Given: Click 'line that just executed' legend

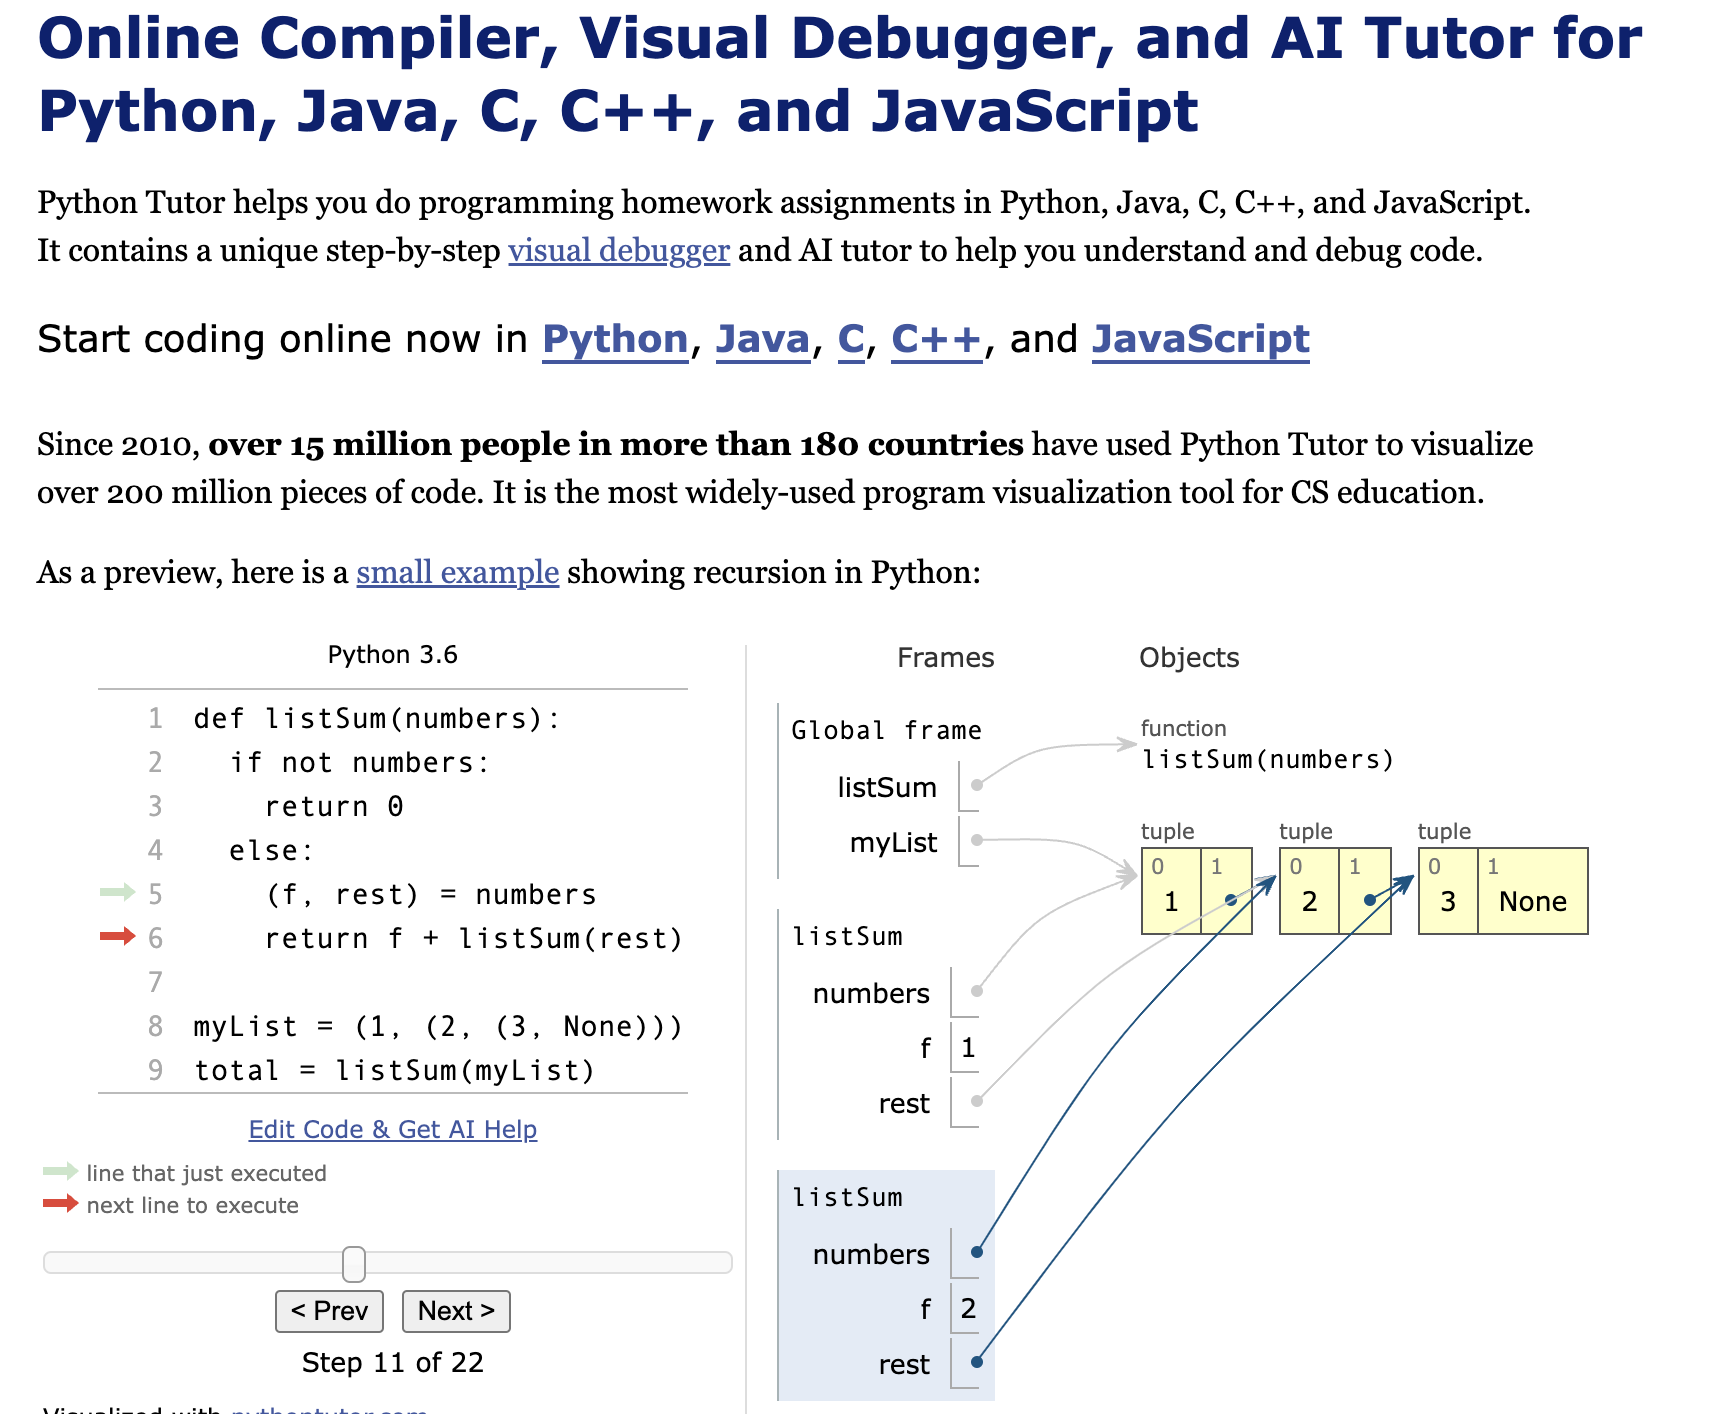Looking at the screenshot, I should click(x=206, y=1173).
